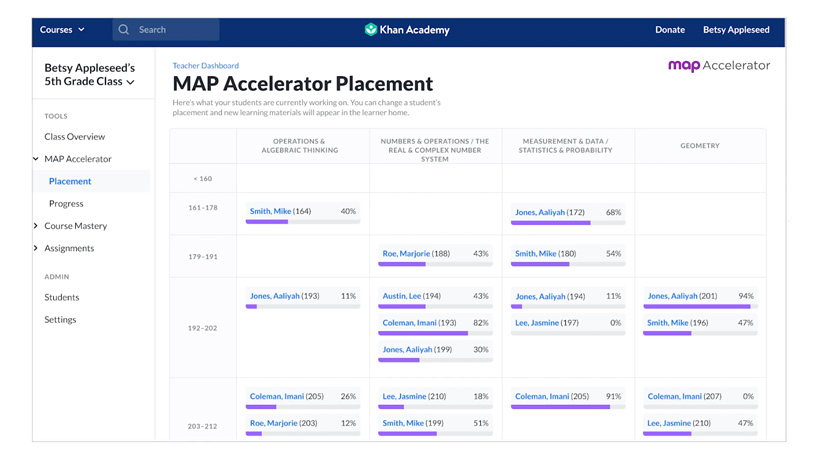Open Roe, Marjorie (203) placement link

click(x=274, y=423)
